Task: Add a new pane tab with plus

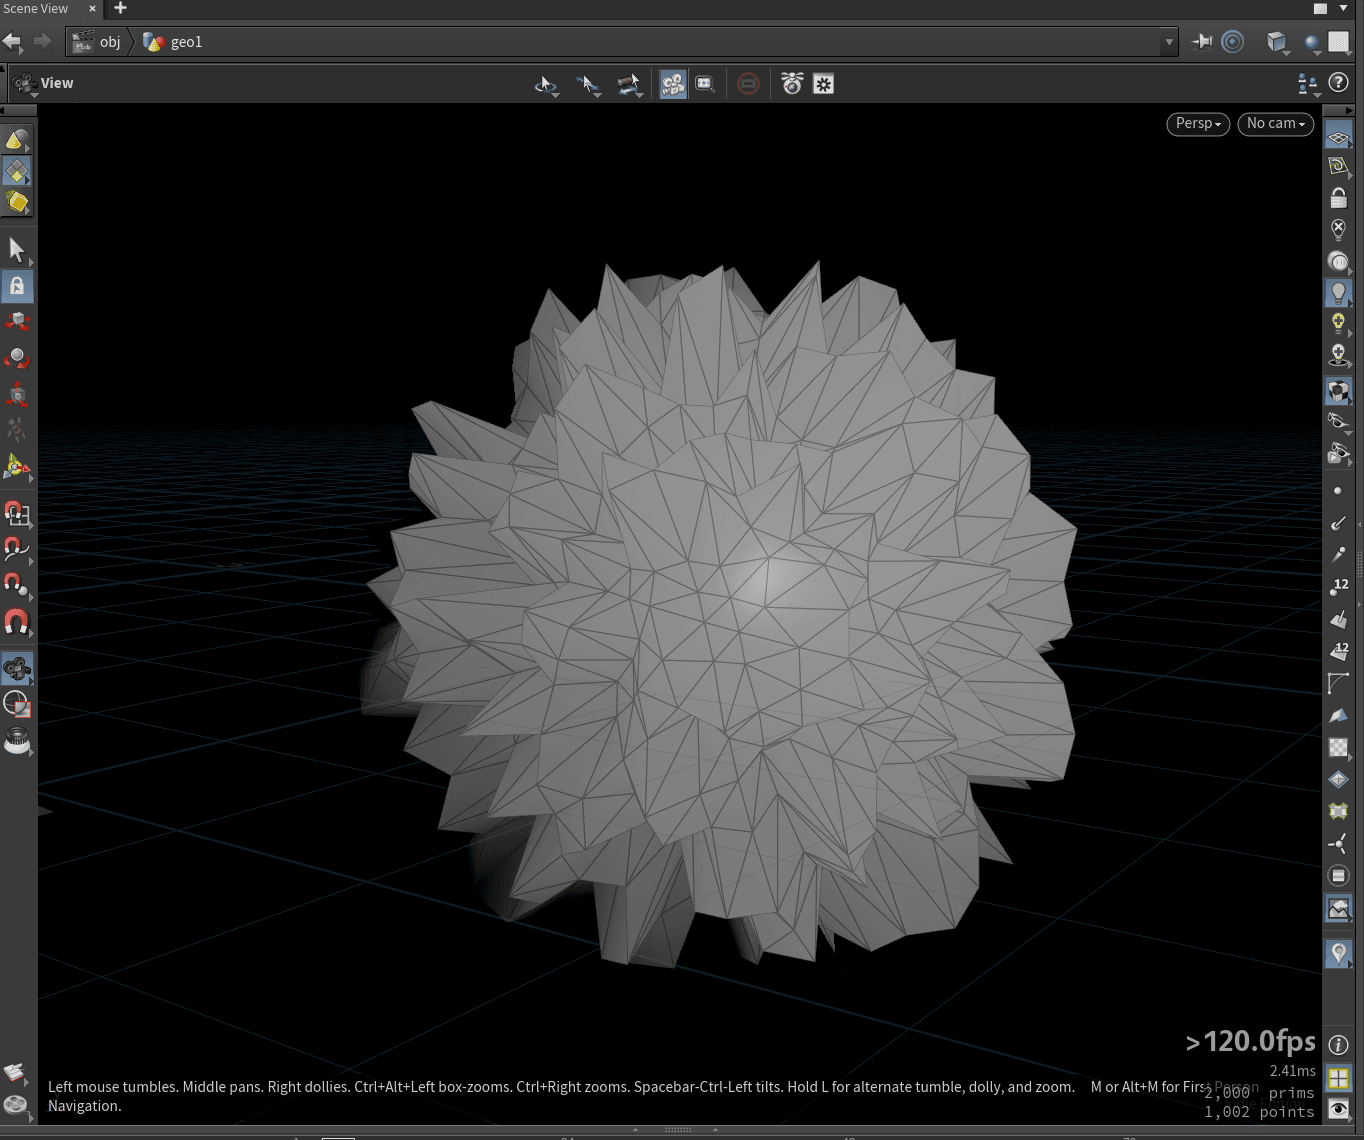Action: tap(120, 9)
